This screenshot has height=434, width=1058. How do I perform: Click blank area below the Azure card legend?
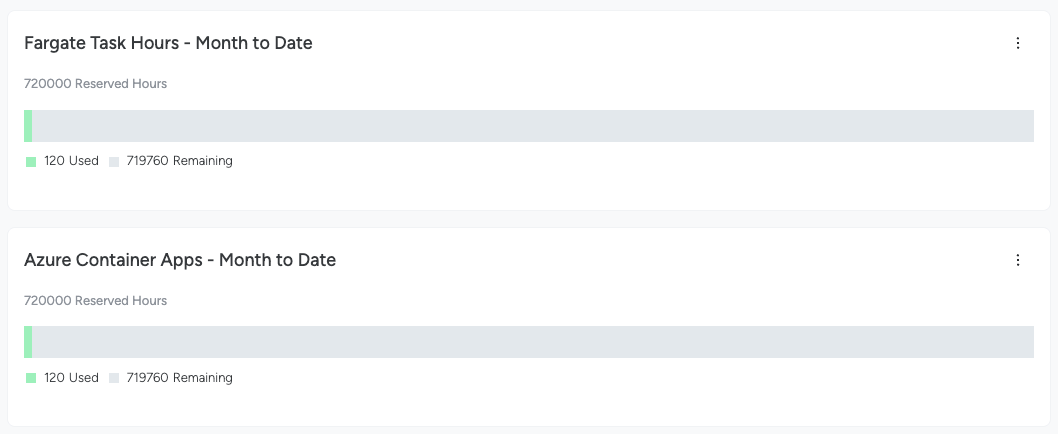point(529,406)
